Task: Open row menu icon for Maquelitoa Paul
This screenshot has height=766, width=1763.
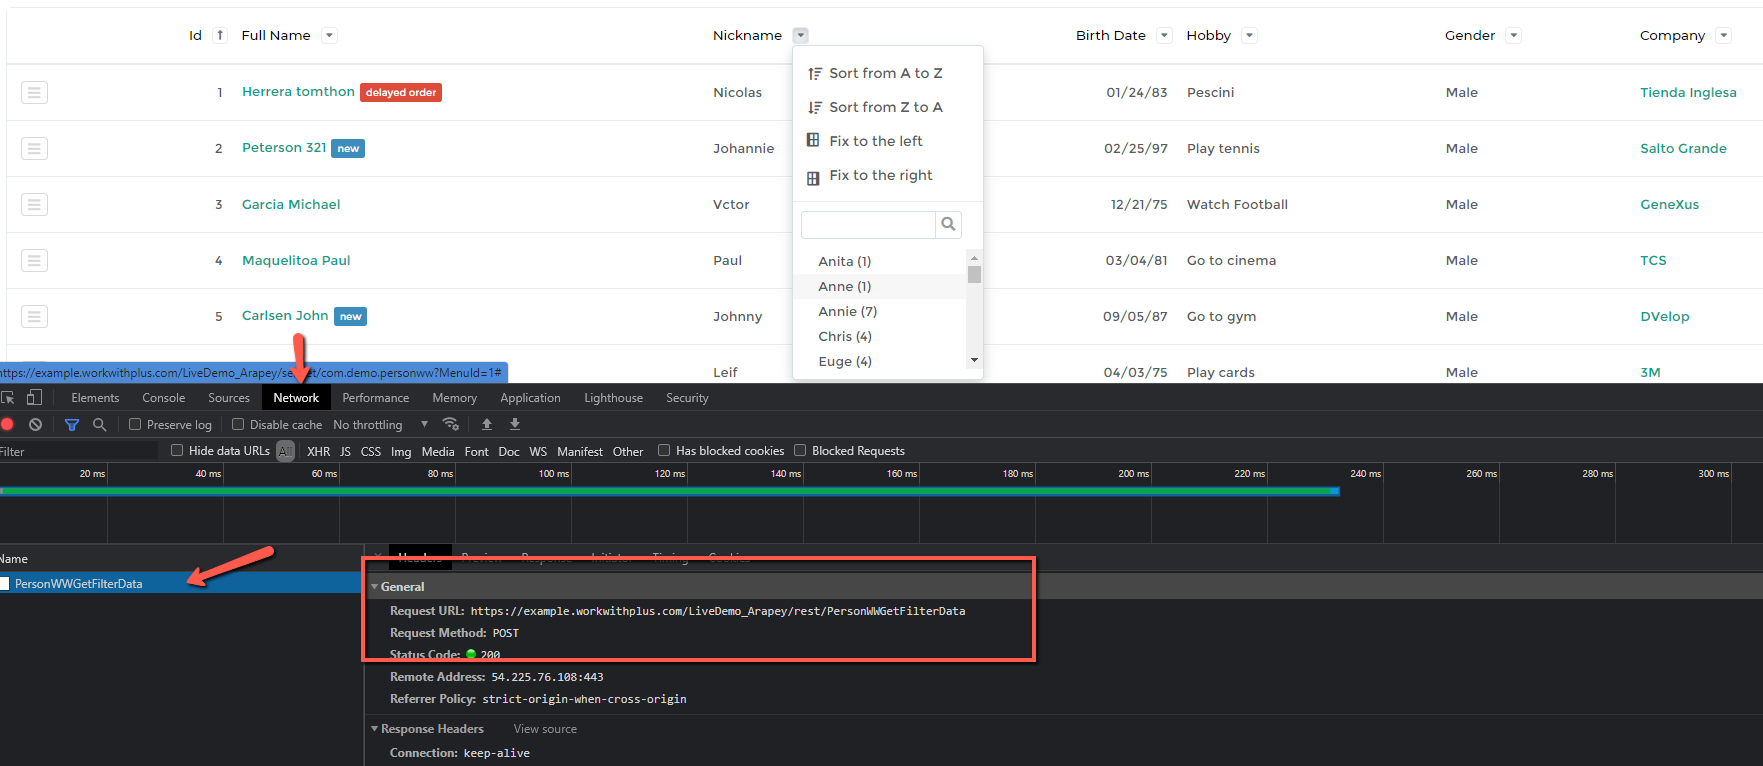Action: click(34, 261)
